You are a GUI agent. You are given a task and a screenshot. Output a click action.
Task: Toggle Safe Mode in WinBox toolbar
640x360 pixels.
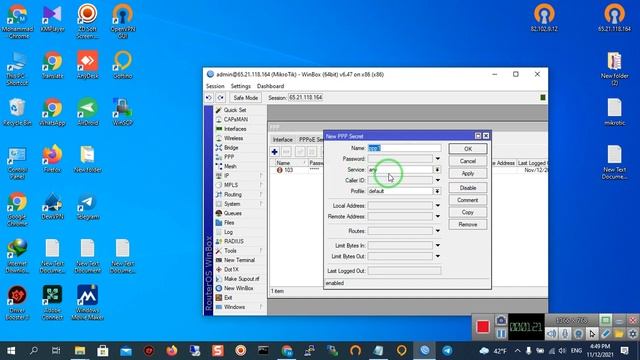tap(245, 98)
